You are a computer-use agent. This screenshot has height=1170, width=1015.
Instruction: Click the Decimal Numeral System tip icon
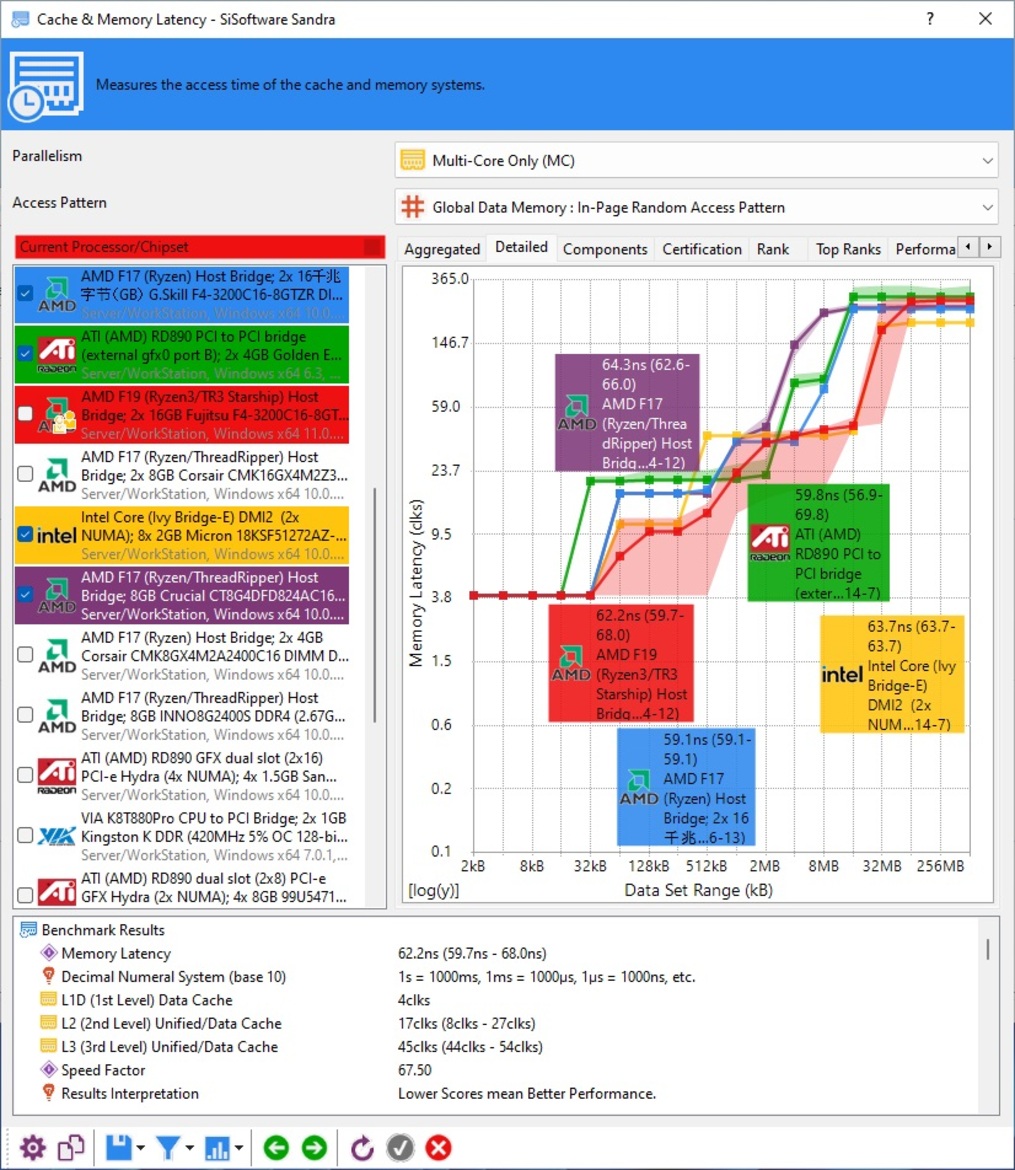click(x=49, y=976)
